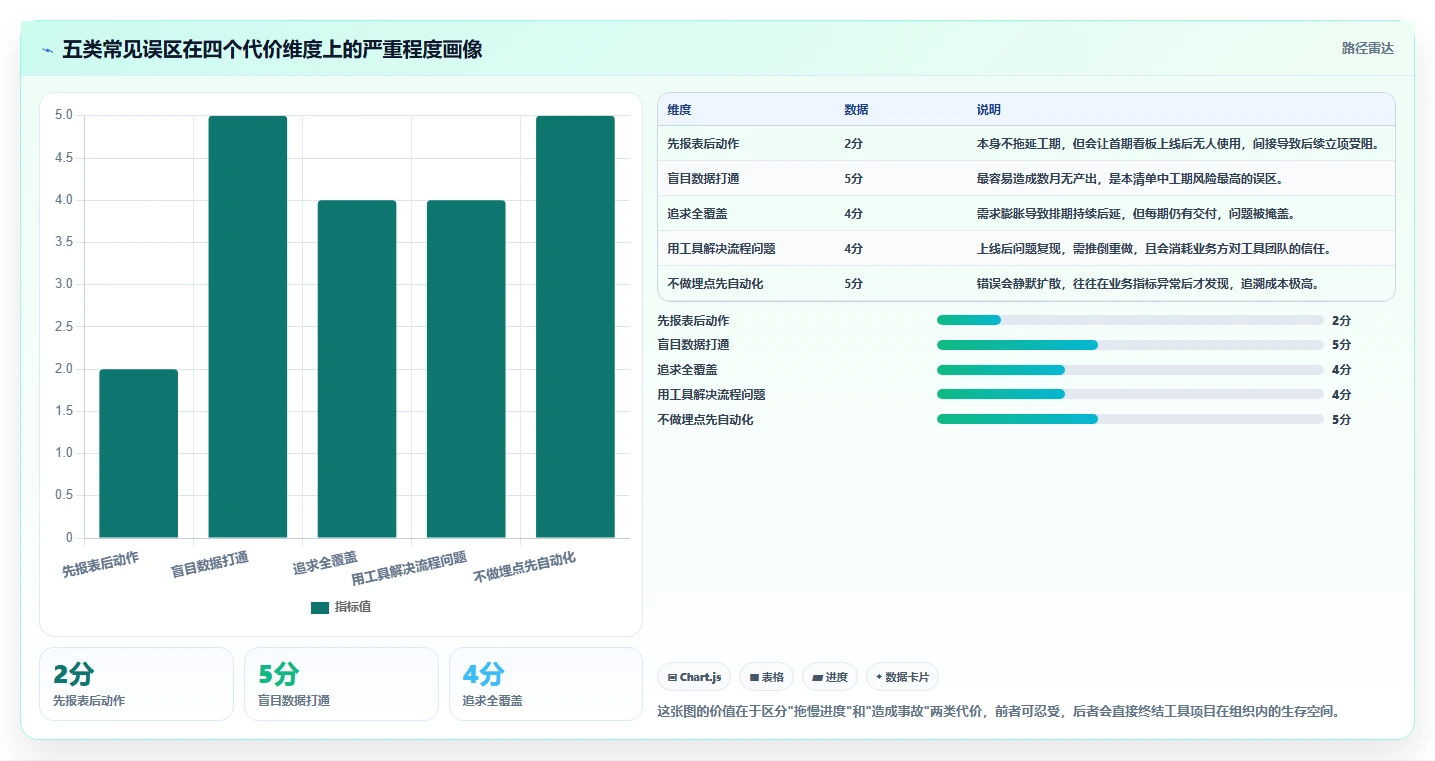Click the 先报表后动作 progress bar
Viewport: 1435px width, 761px height.
pos(1130,320)
